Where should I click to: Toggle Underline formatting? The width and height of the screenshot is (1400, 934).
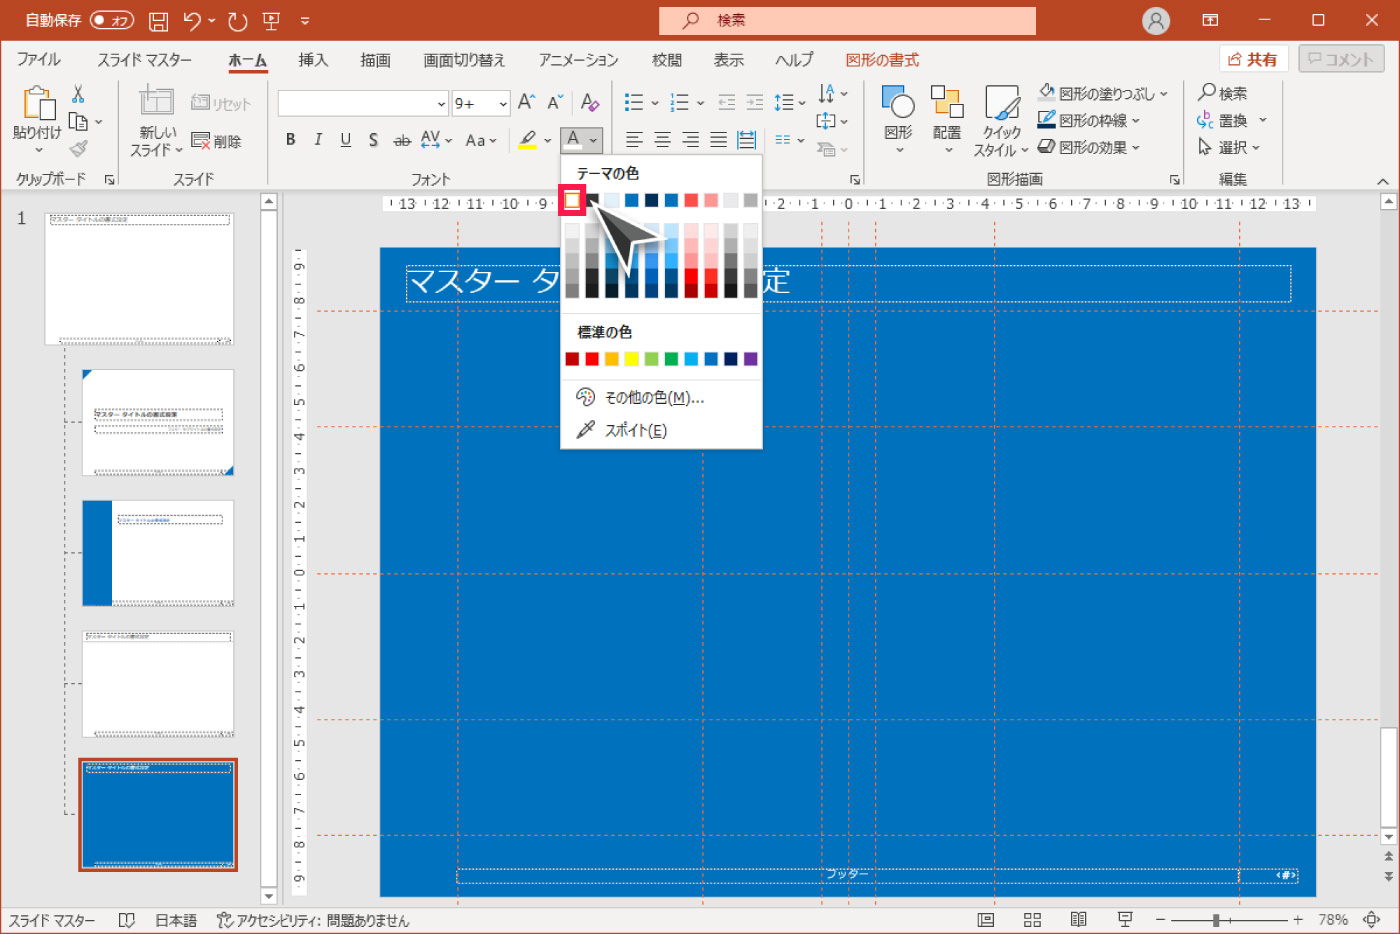(x=345, y=140)
